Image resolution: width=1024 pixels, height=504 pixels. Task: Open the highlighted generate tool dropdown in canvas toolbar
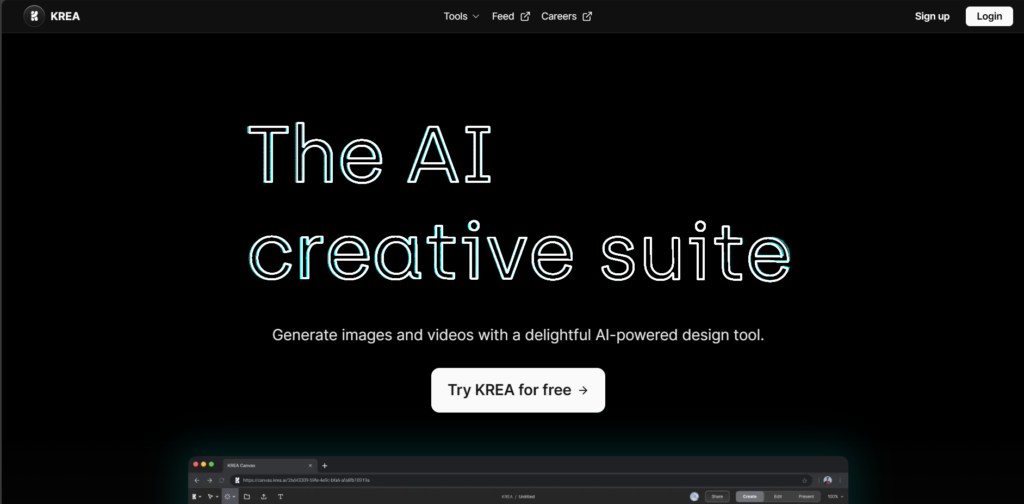click(230, 497)
